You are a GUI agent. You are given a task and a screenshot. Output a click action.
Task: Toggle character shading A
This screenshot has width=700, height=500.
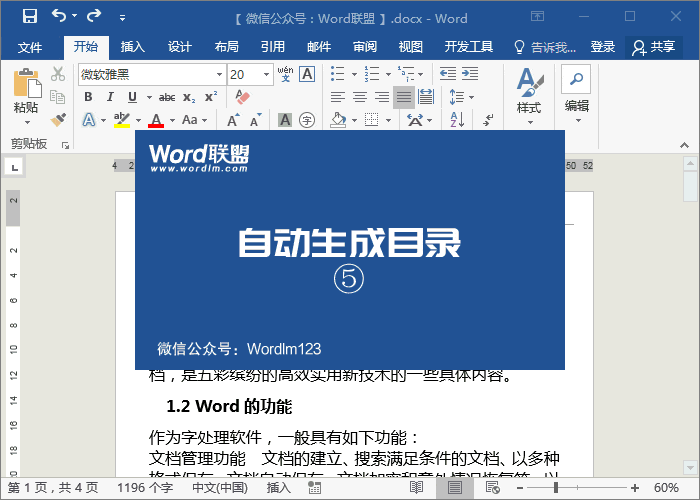tap(285, 120)
